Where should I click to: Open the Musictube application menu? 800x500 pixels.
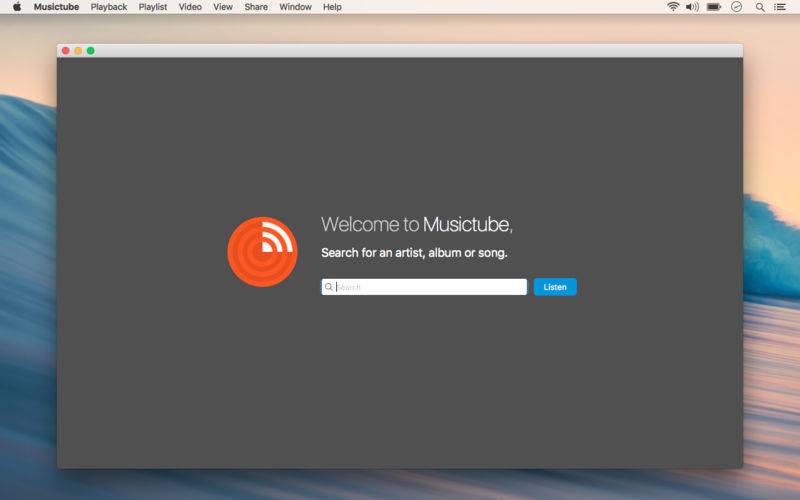click(x=56, y=7)
